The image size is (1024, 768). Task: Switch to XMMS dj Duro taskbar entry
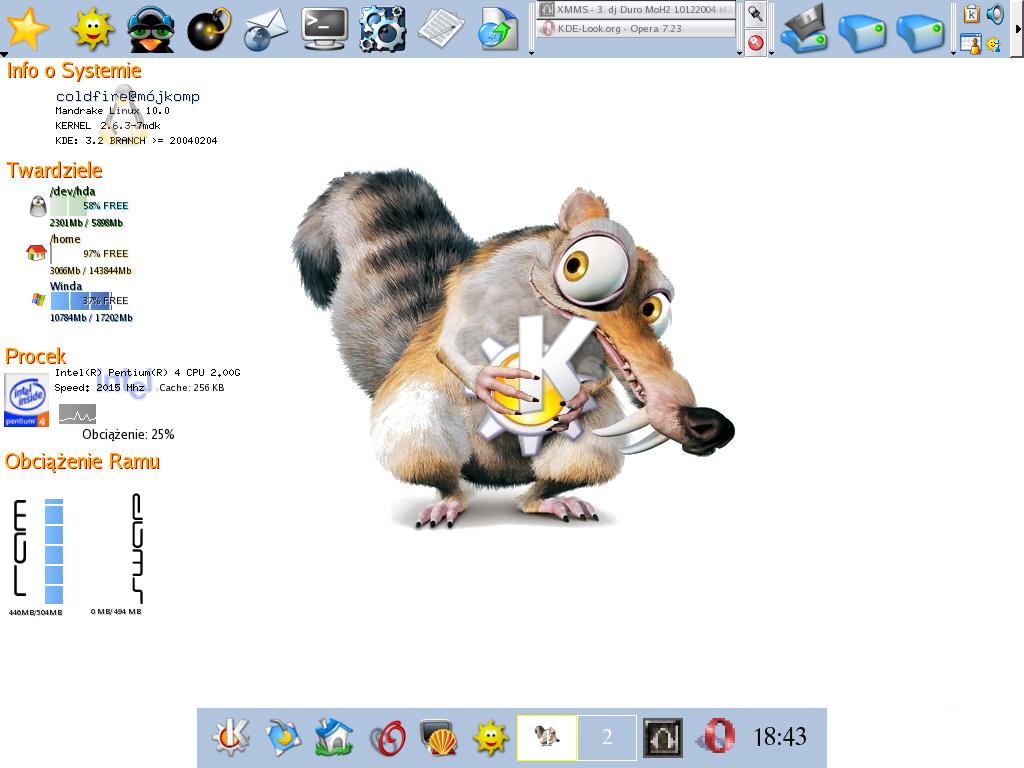click(x=636, y=10)
